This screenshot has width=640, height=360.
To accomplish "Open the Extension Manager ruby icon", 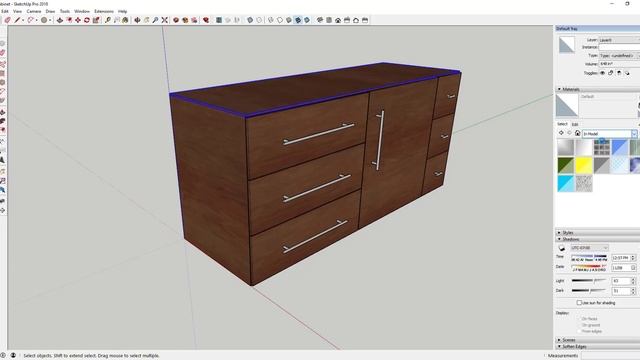I will (206, 20).
